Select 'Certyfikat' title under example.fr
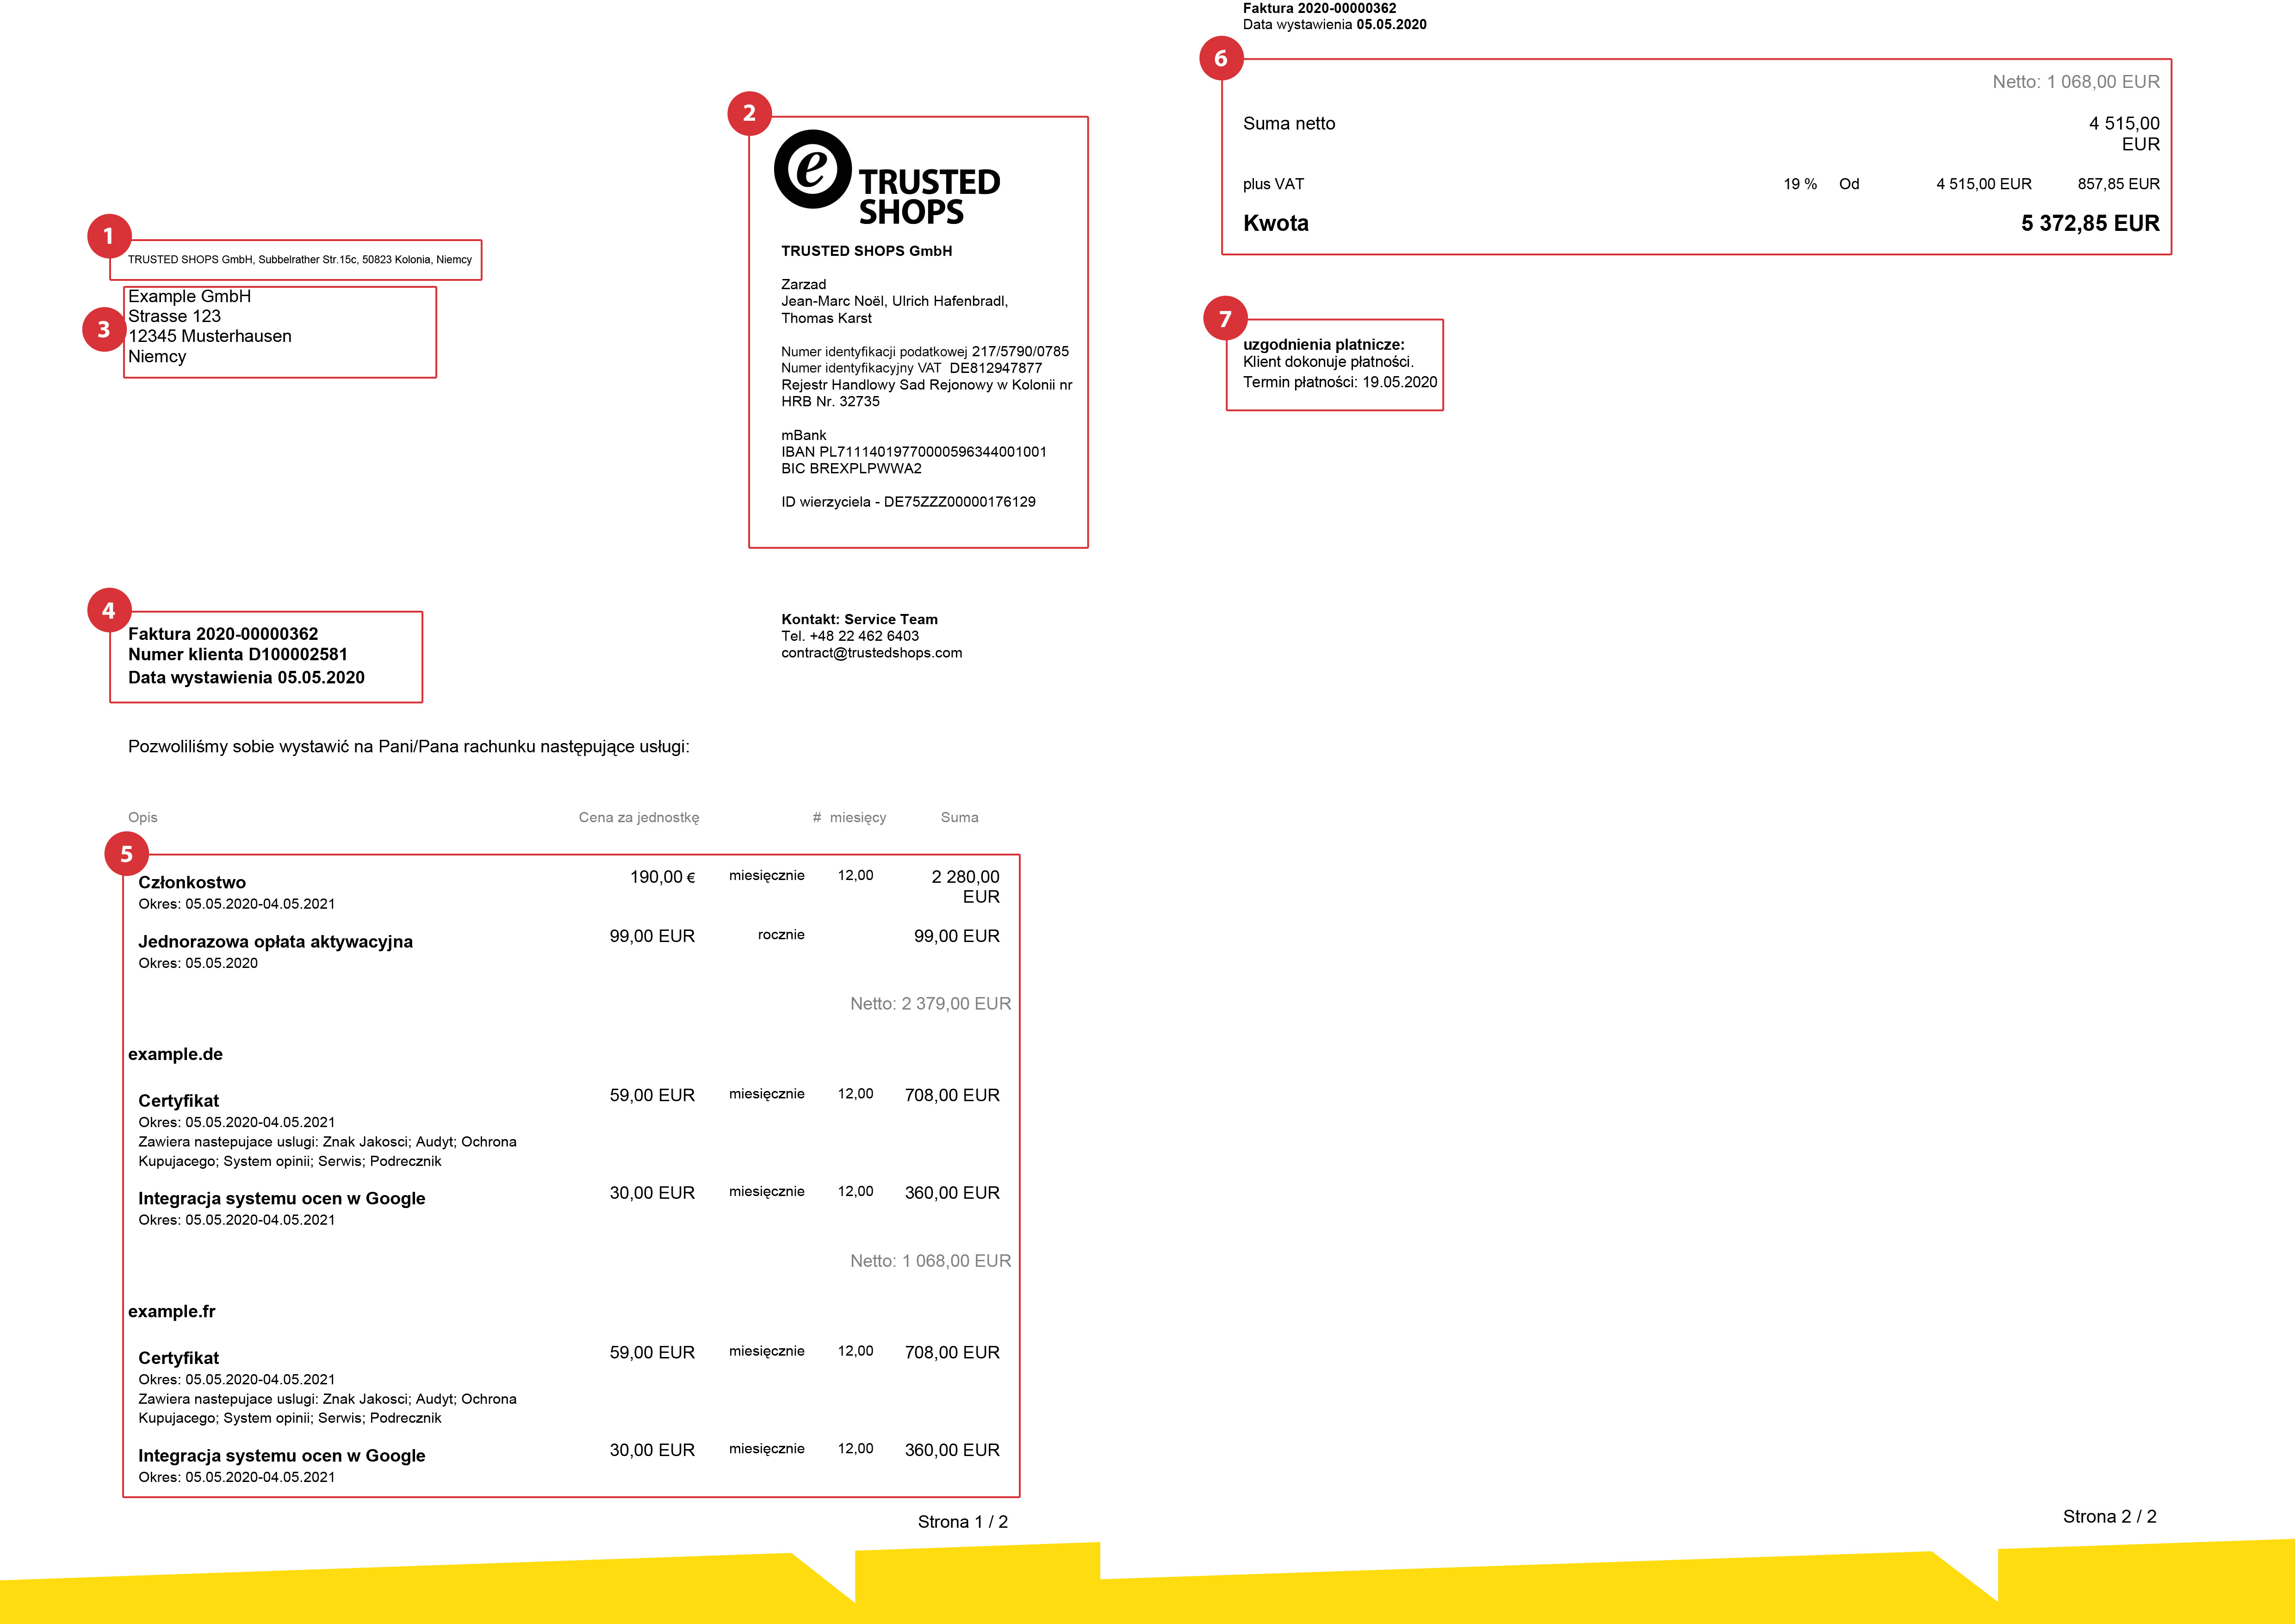The image size is (2295, 1624). [178, 1358]
